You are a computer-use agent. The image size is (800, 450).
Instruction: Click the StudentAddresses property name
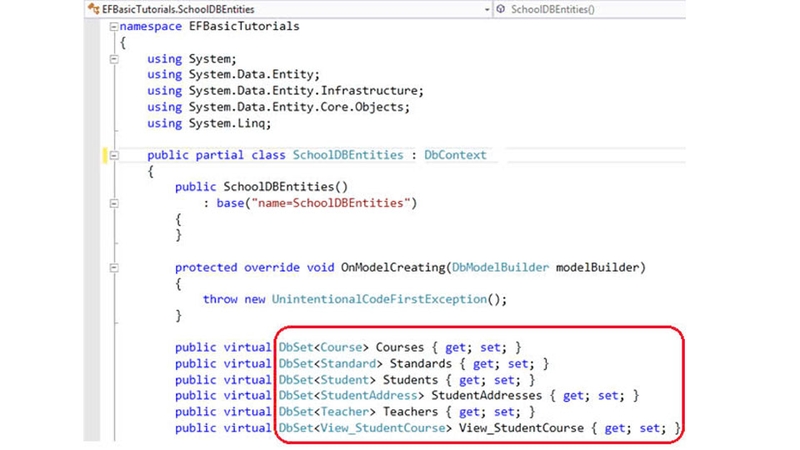point(486,395)
